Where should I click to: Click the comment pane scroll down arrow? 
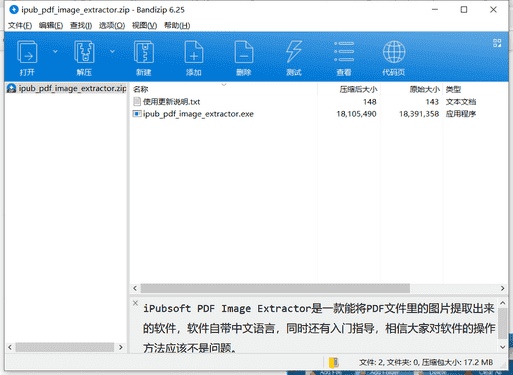(502, 347)
